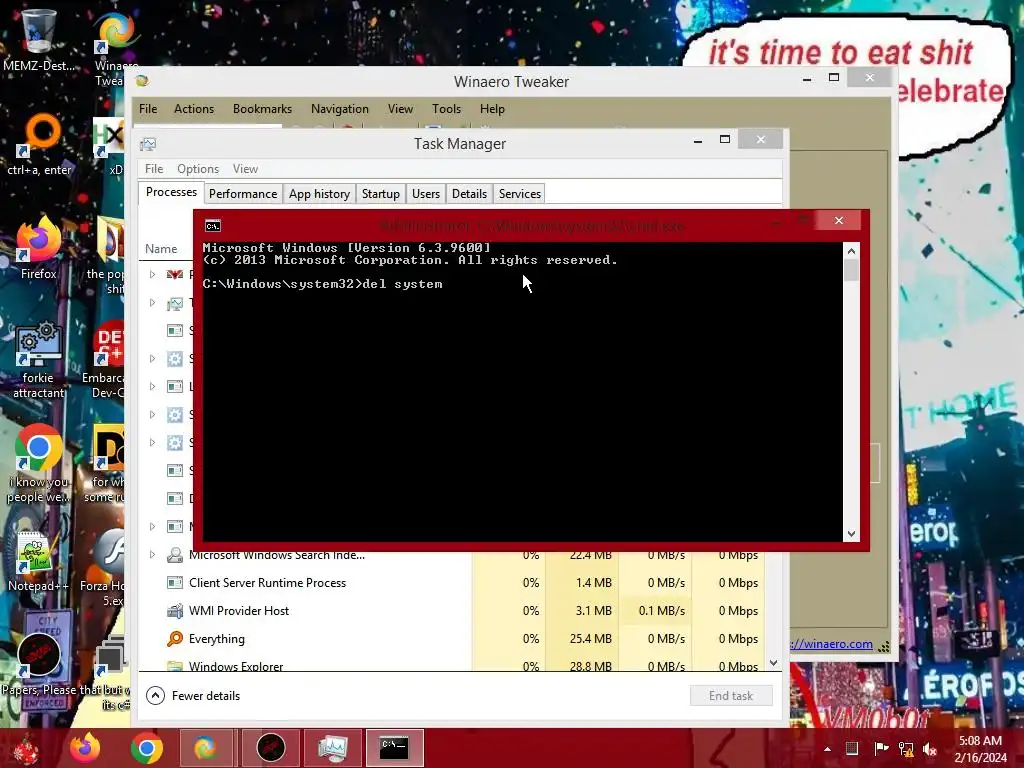The width and height of the screenshot is (1024, 768).
Task: Open the Winaero Tweaker desktop shortcut
Action: (x=115, y=49)
